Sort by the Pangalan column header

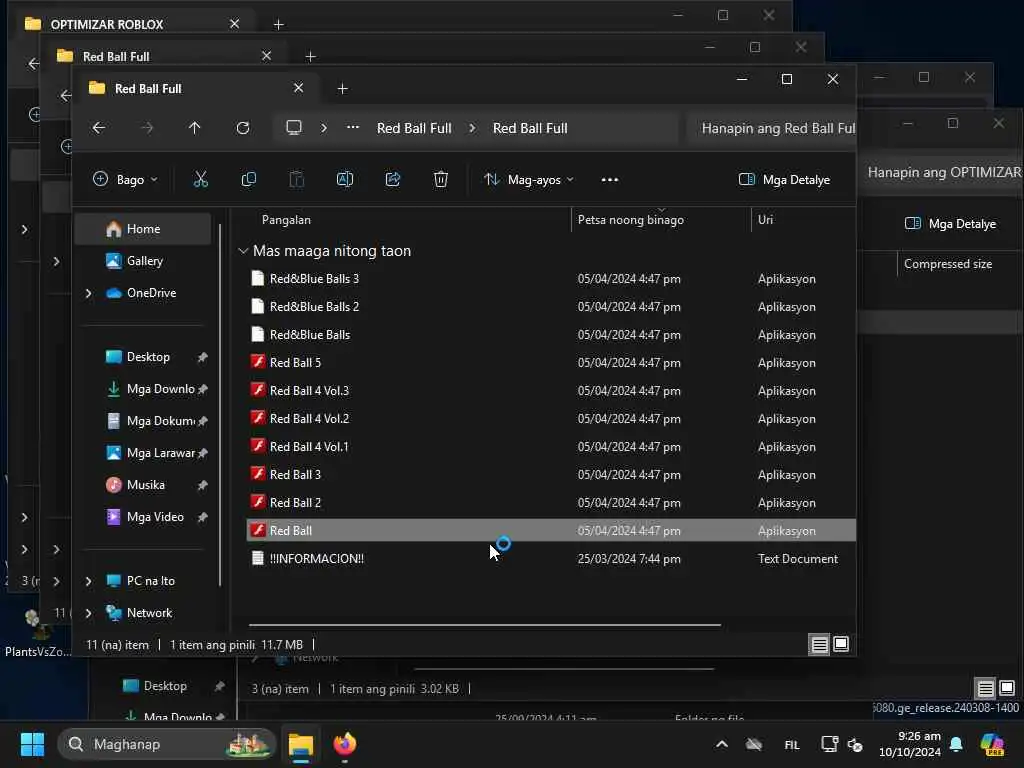[x=286, y=220]
